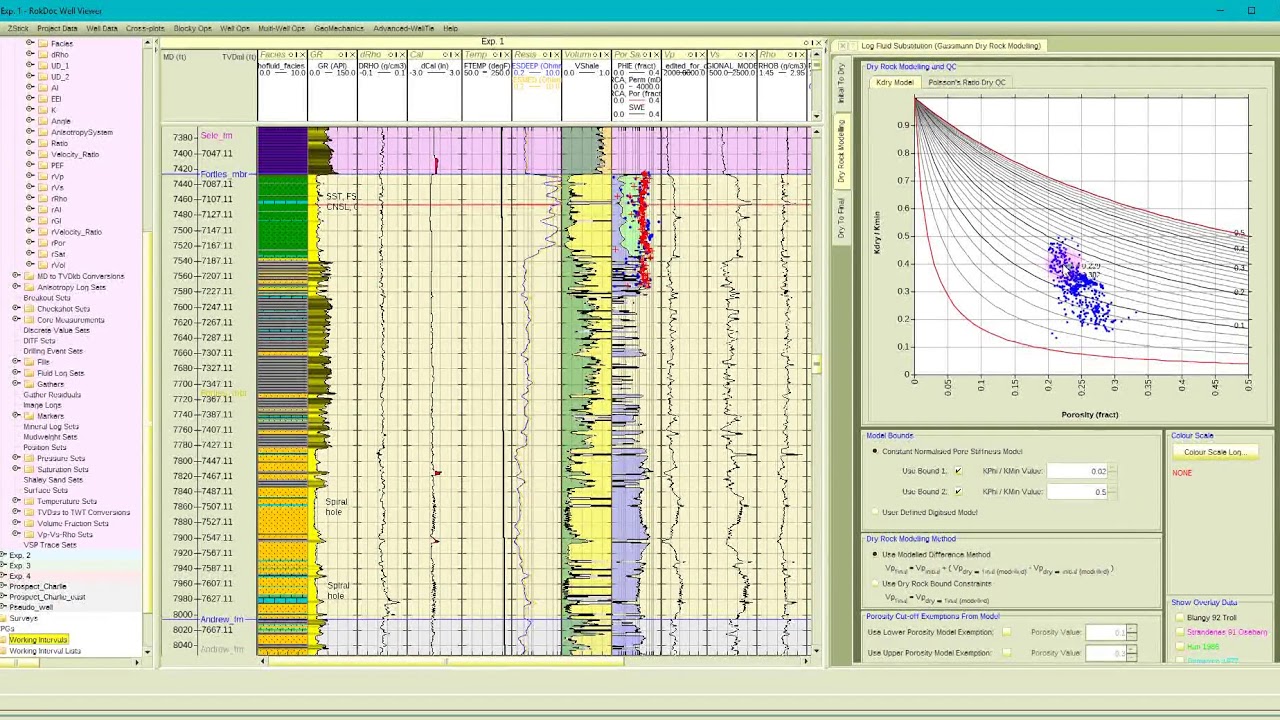Expand the TVDss to TWT Conversions node
Image resolution: width=1280 pixels, height=720 pixels.
click(16, 512)
